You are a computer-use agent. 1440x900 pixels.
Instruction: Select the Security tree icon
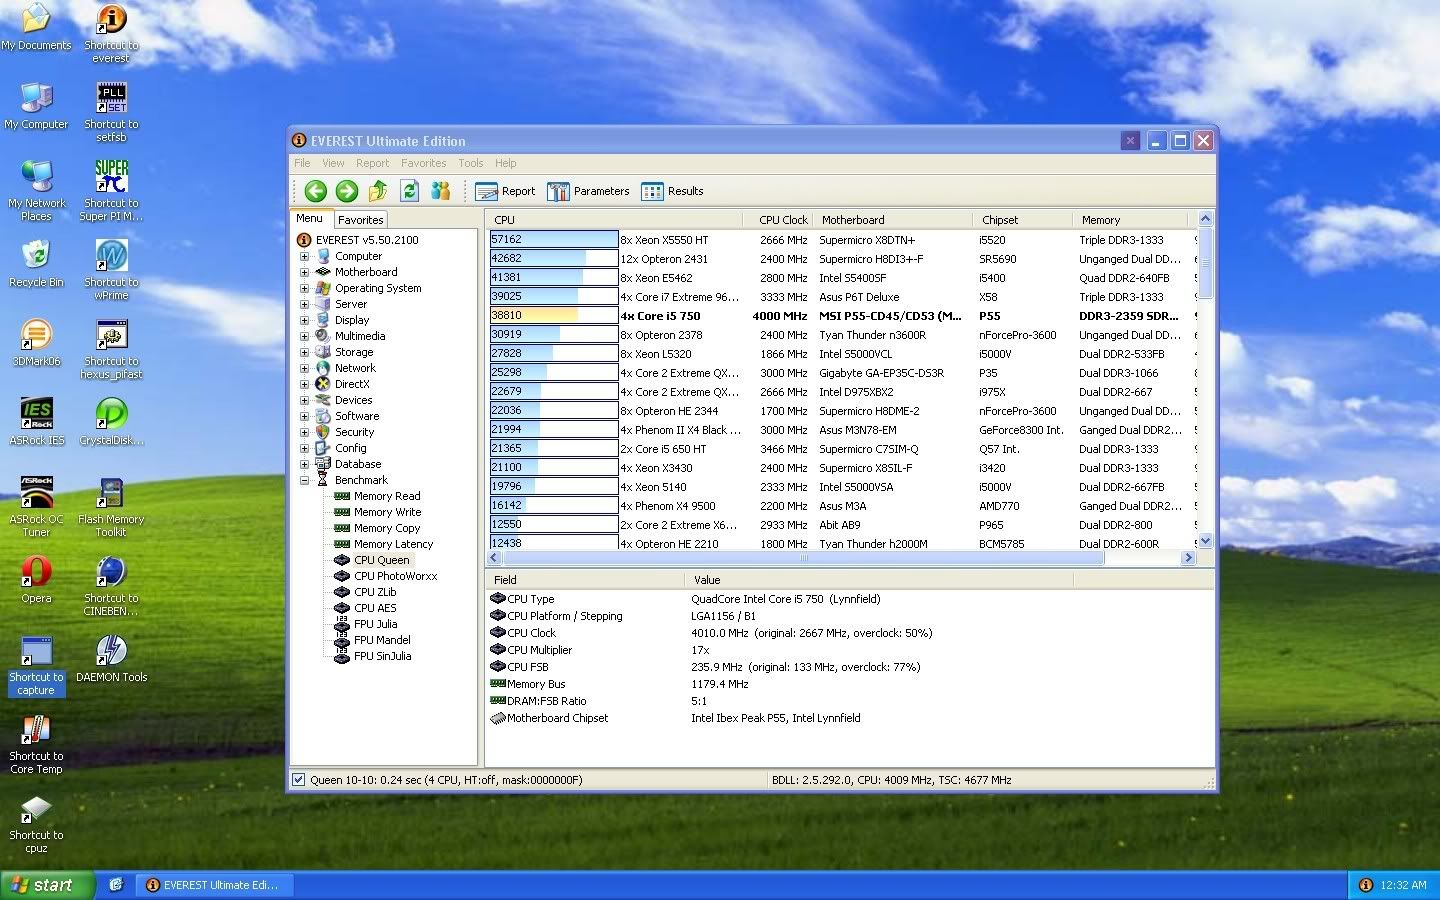point(323,432)
